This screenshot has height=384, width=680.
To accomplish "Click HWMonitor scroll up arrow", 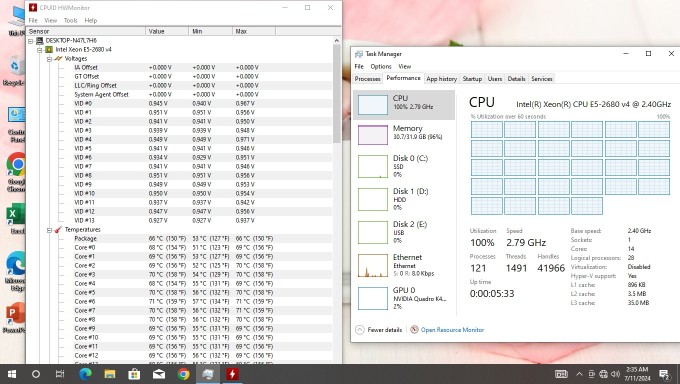I will click(337, 40).
